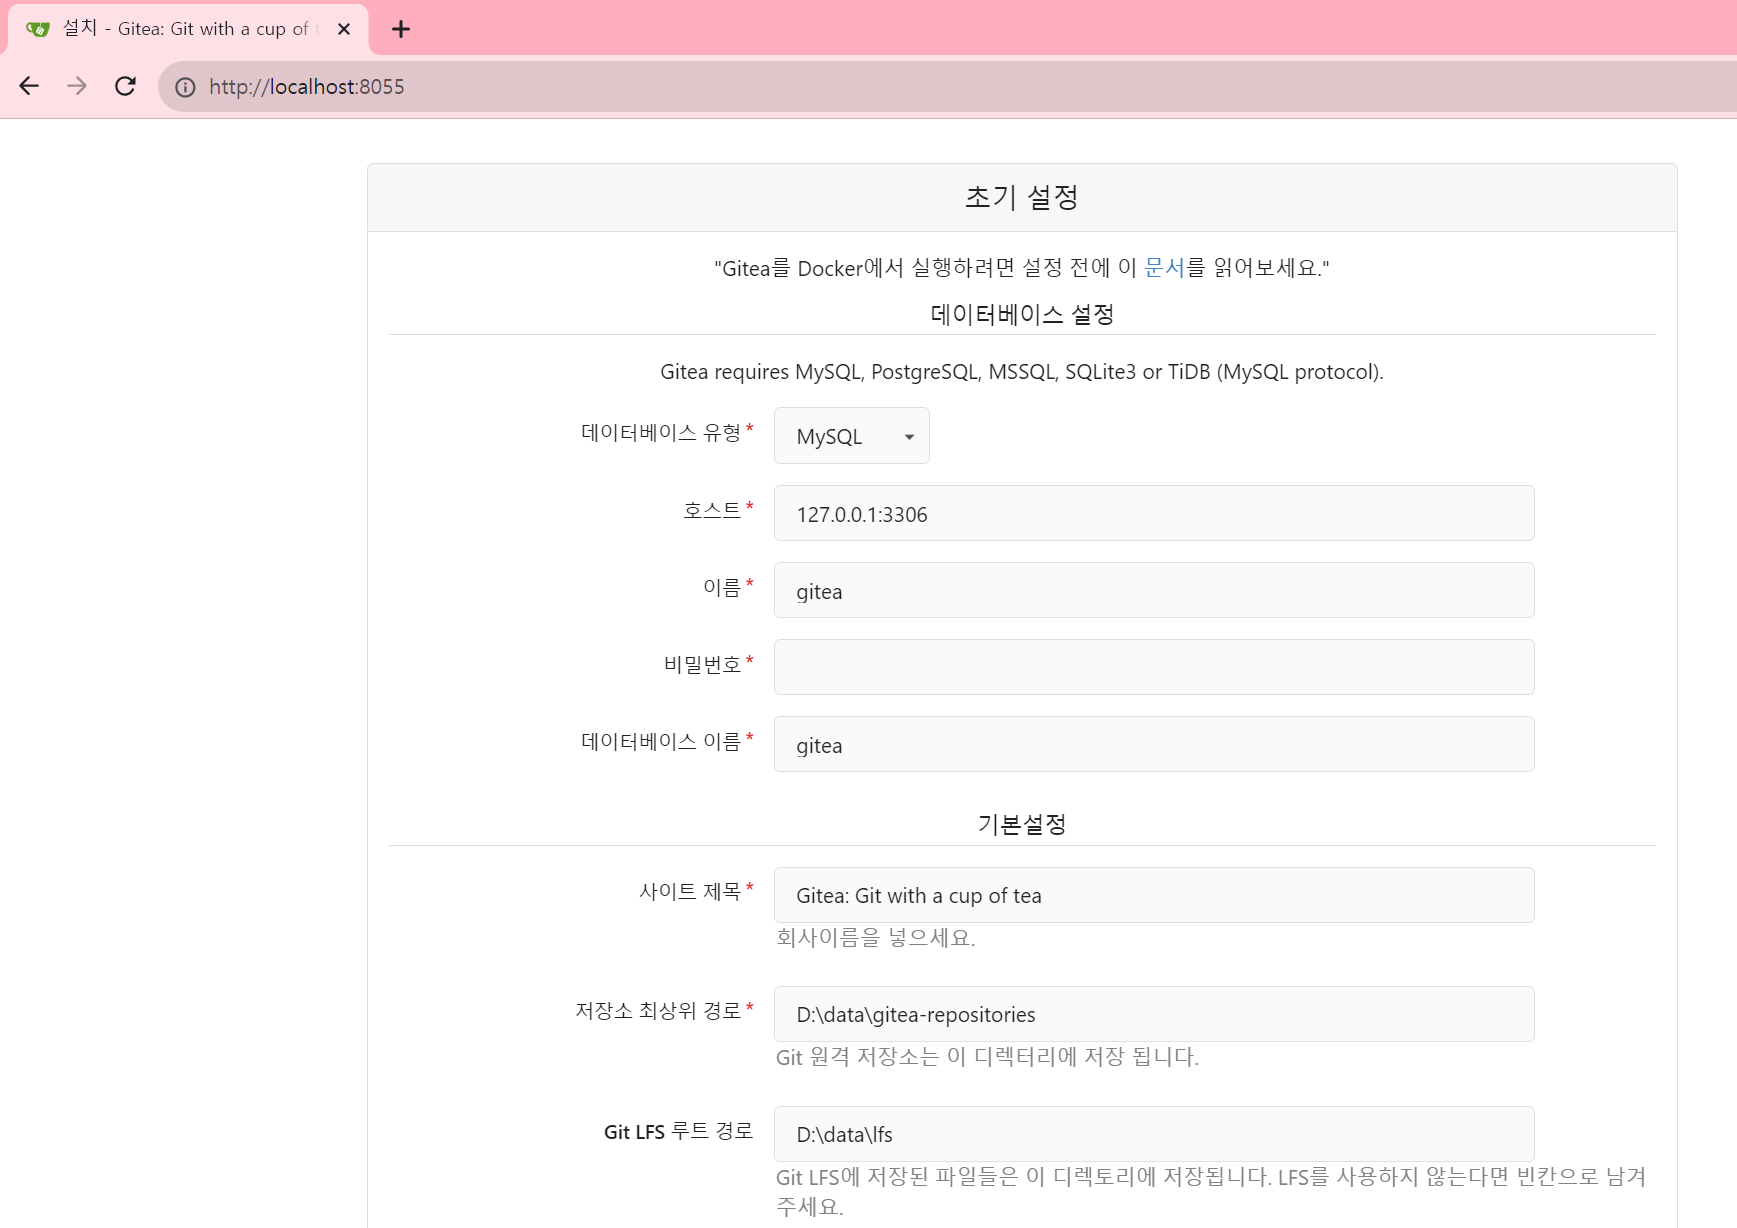Click the 사이트 제목 field

tap(1154, 895)
